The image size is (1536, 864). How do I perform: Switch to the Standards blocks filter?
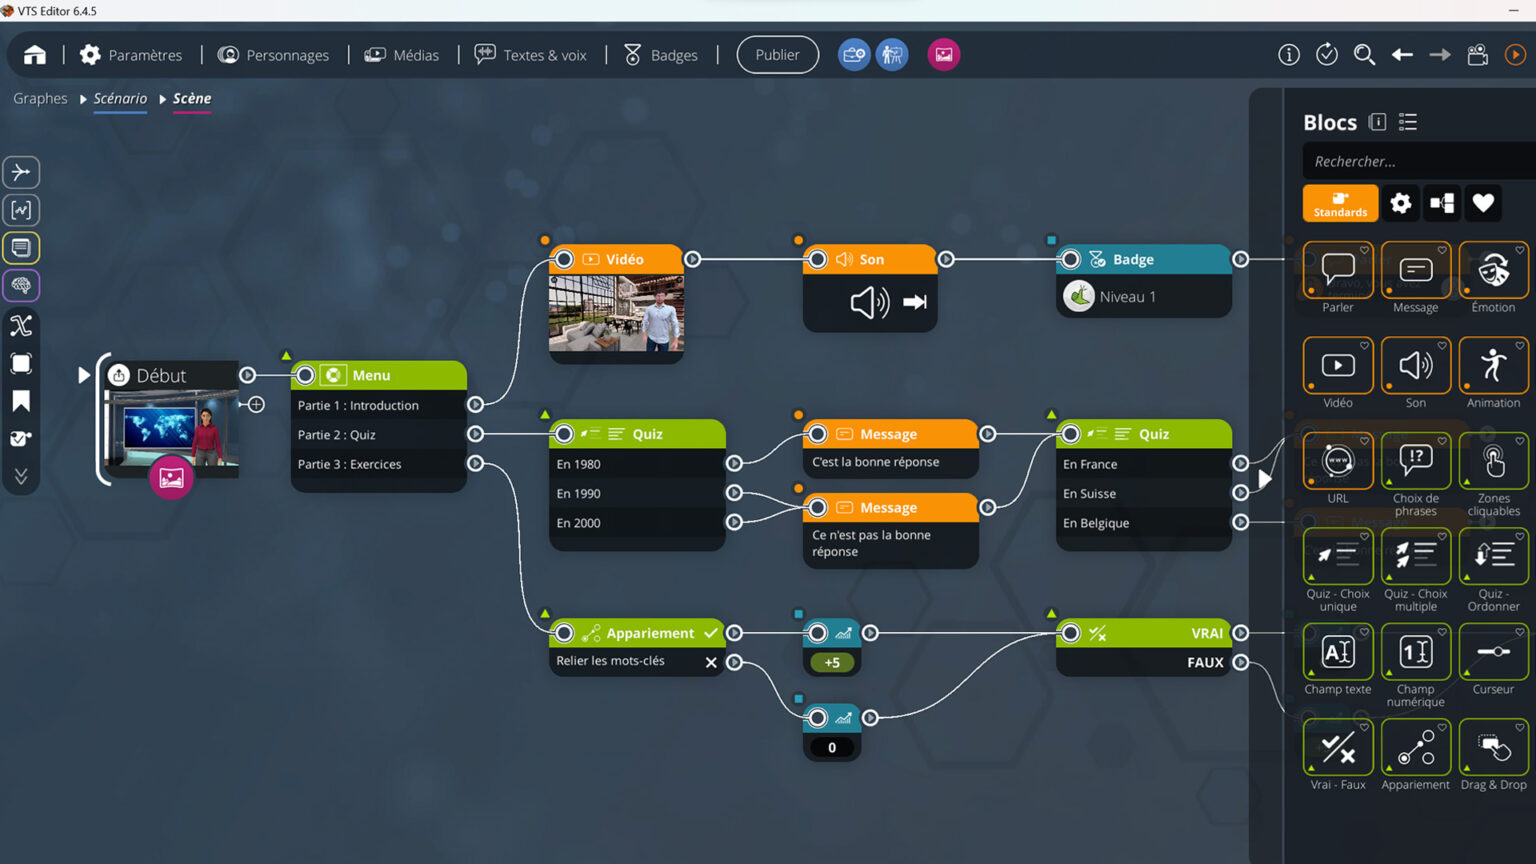point(1340,203)
